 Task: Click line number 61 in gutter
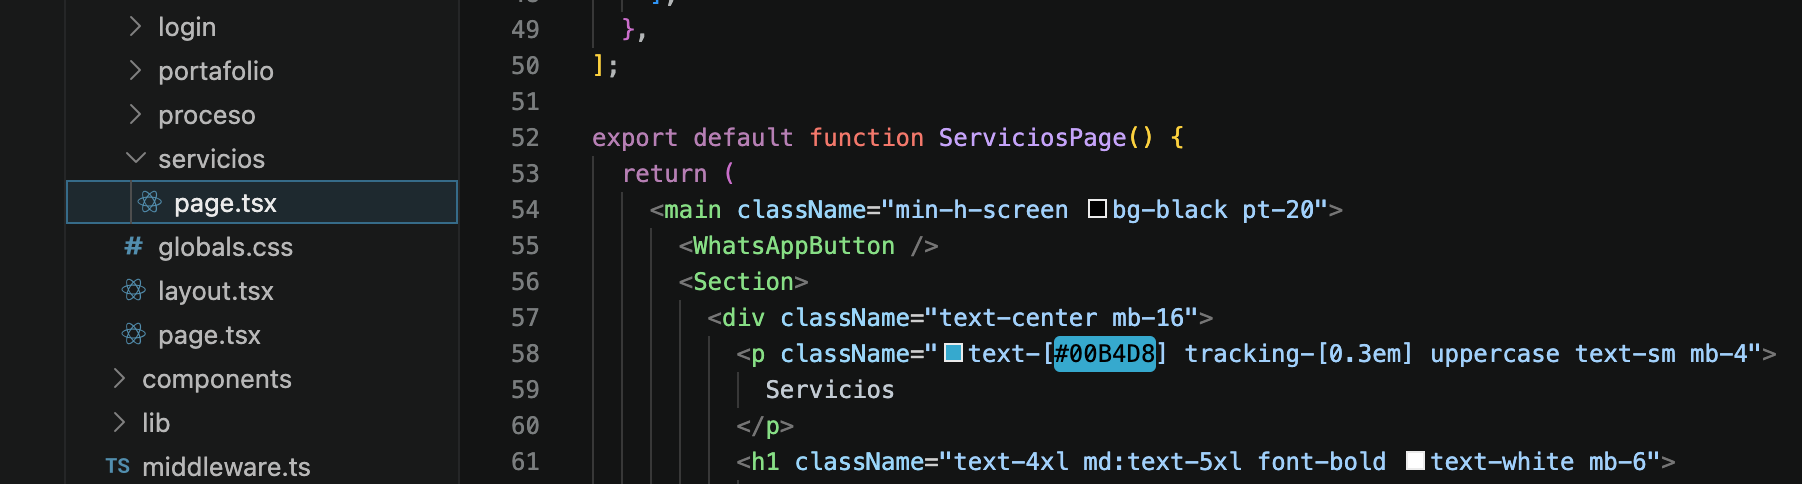point(525,462)
